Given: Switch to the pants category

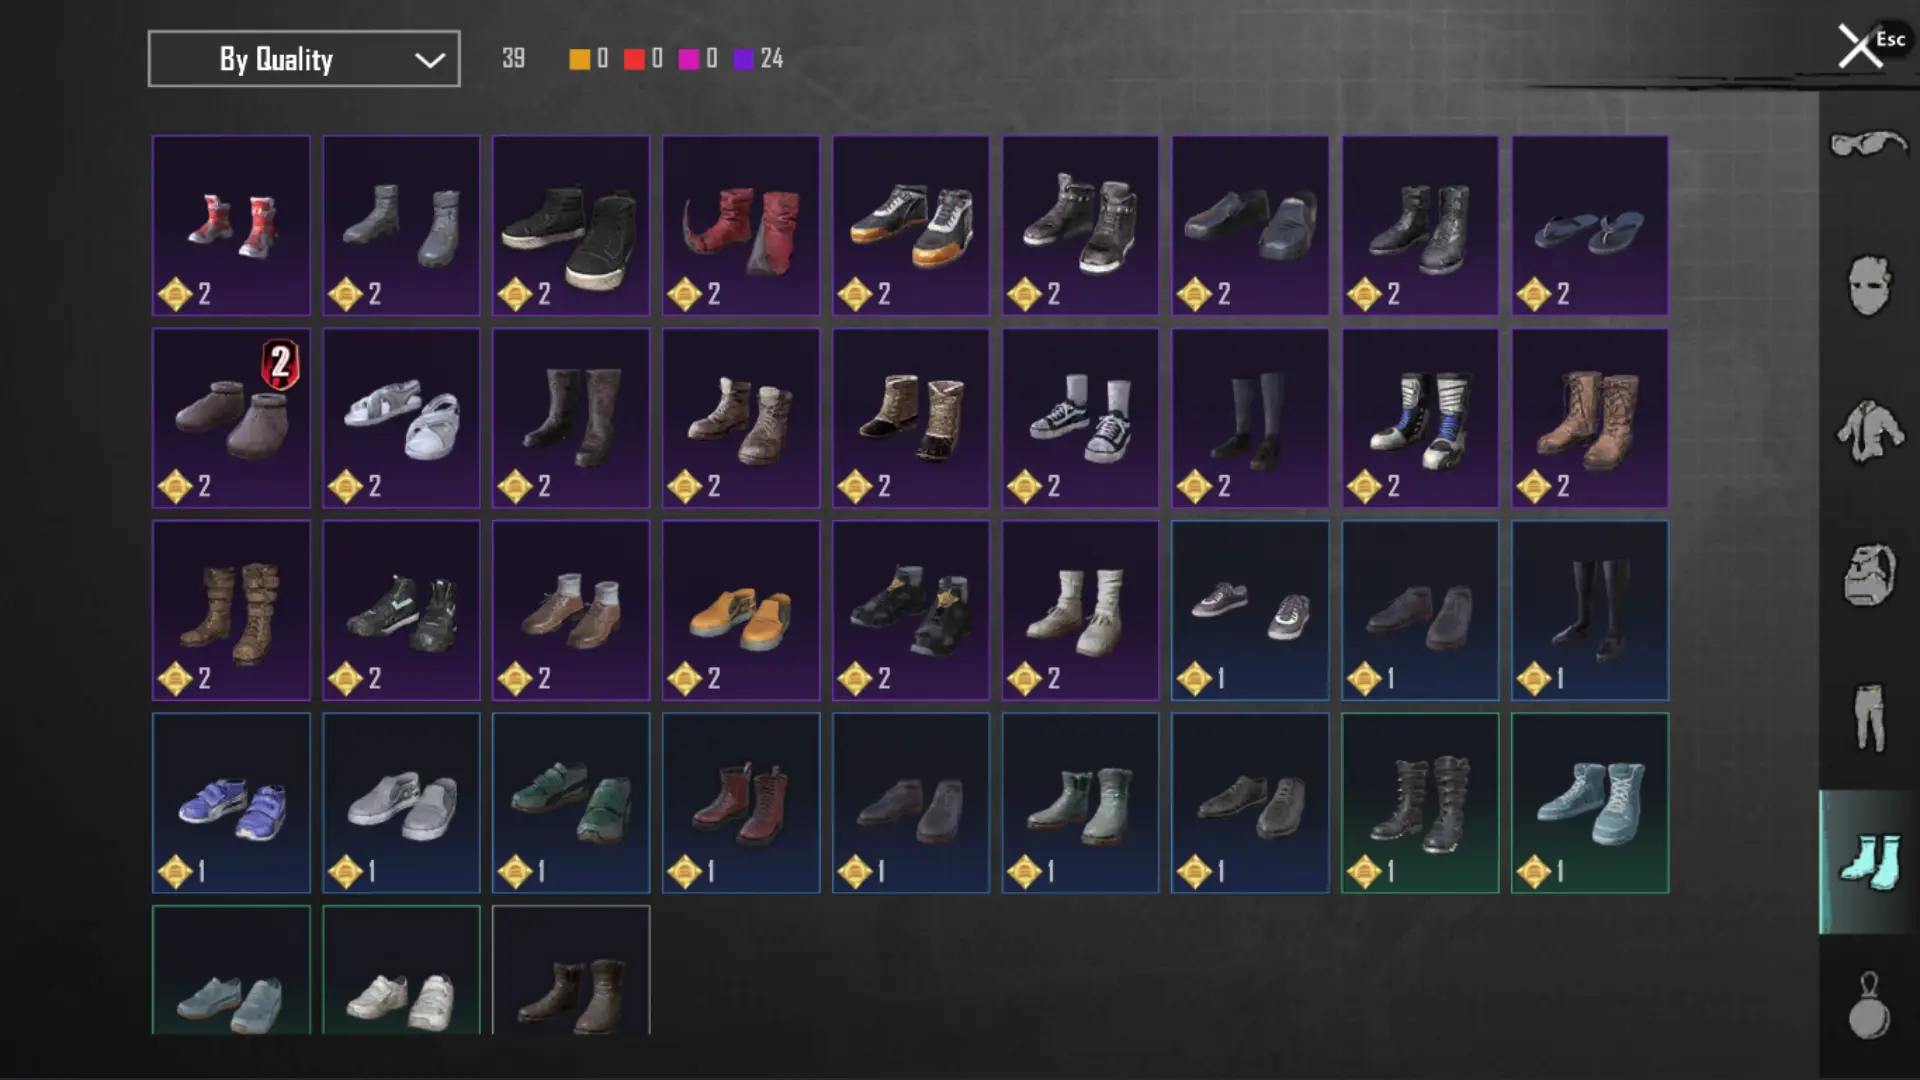Looking at the screenshot, I should click(x=1868, y=718).
